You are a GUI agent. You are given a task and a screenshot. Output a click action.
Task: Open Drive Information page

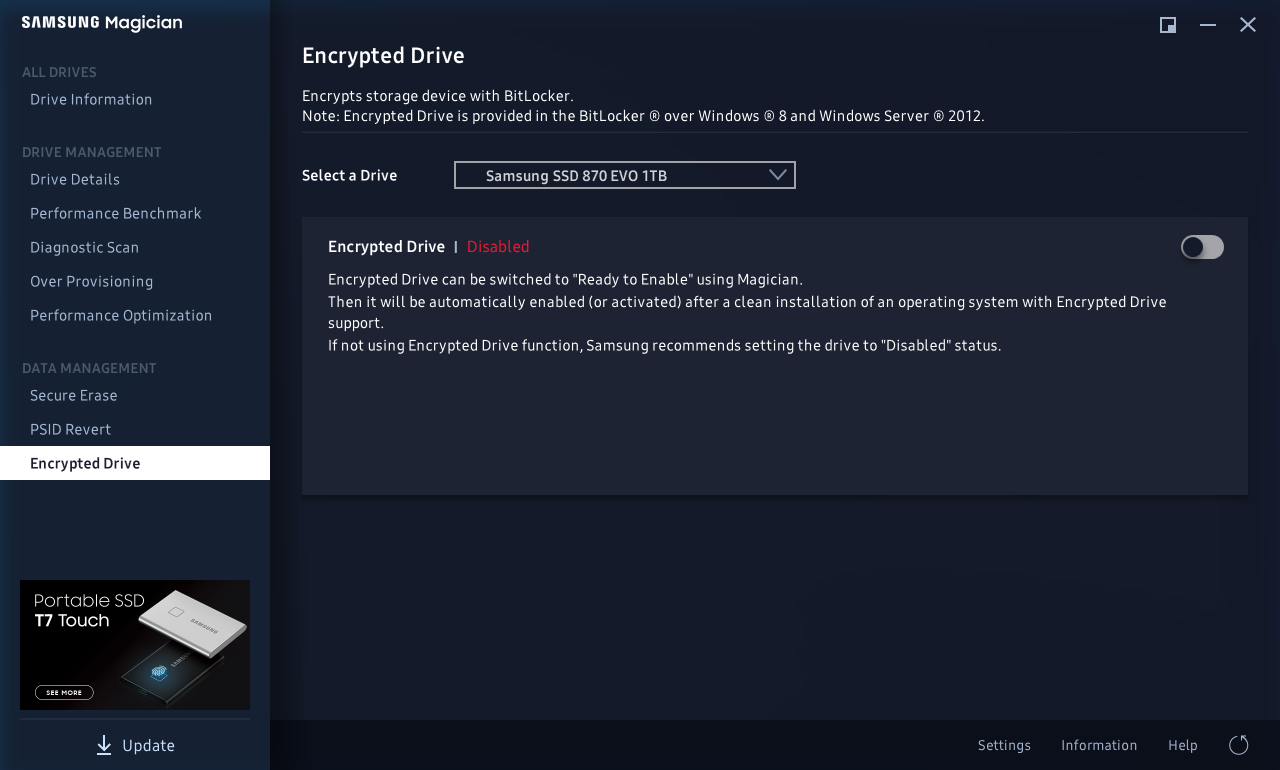(91, 99)
